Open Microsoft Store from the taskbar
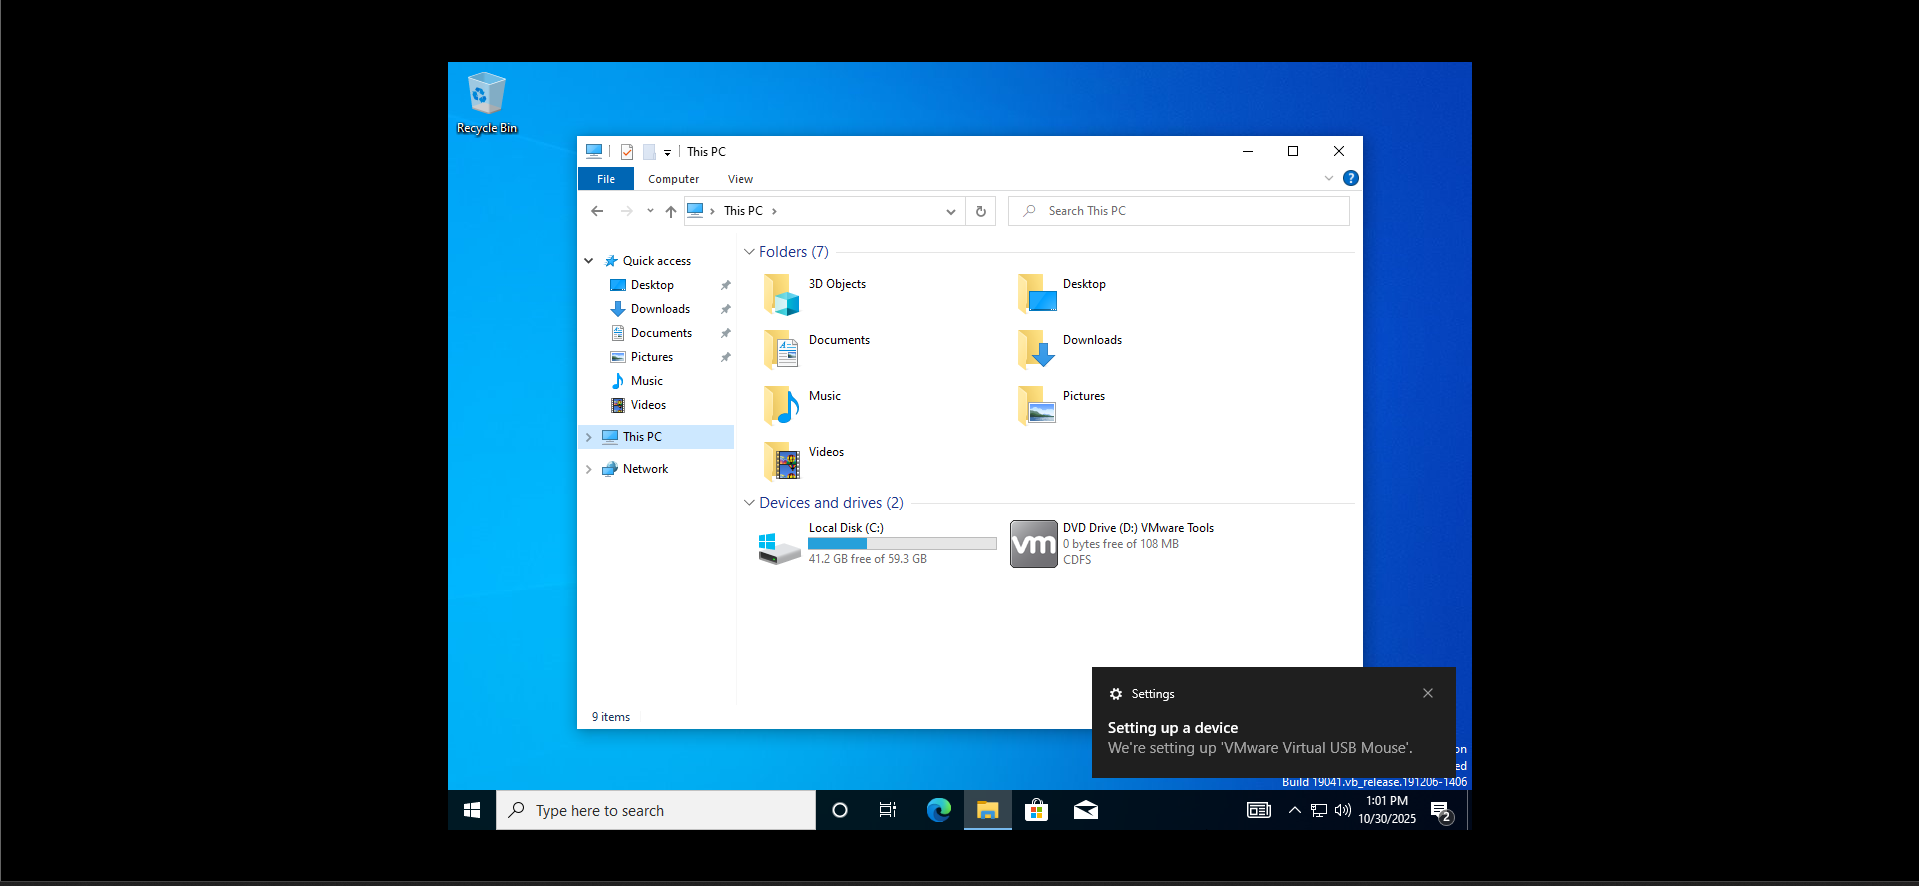The image size is (1919, 886). click(x=1036, y=810)
